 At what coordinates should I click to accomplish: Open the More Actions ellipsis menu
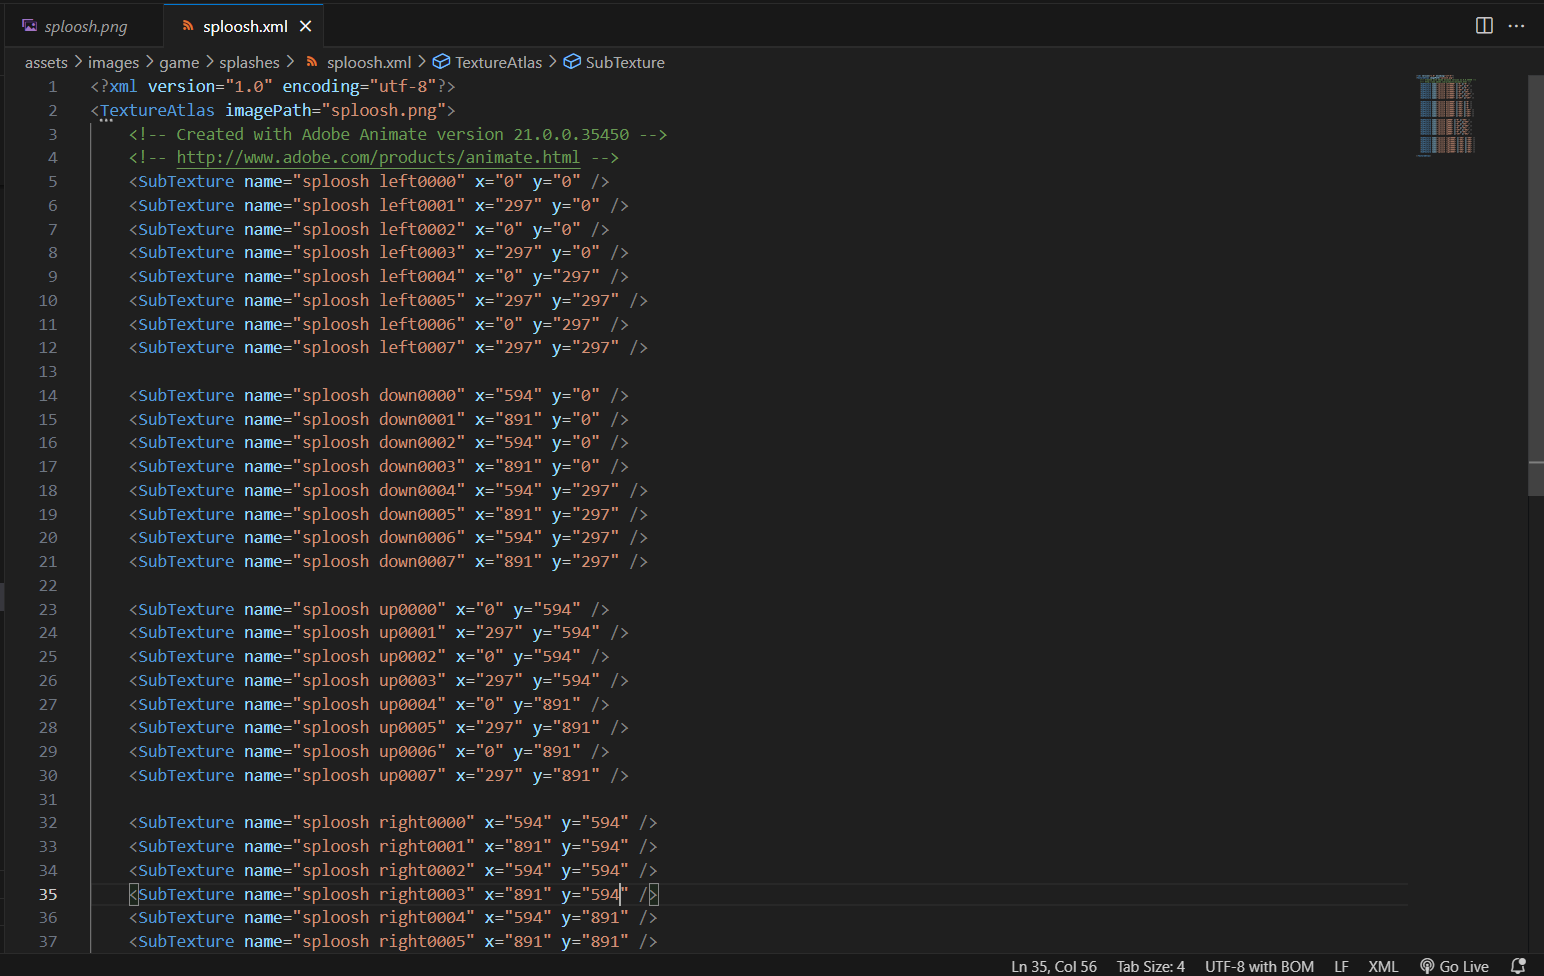tap(1516, 26)
